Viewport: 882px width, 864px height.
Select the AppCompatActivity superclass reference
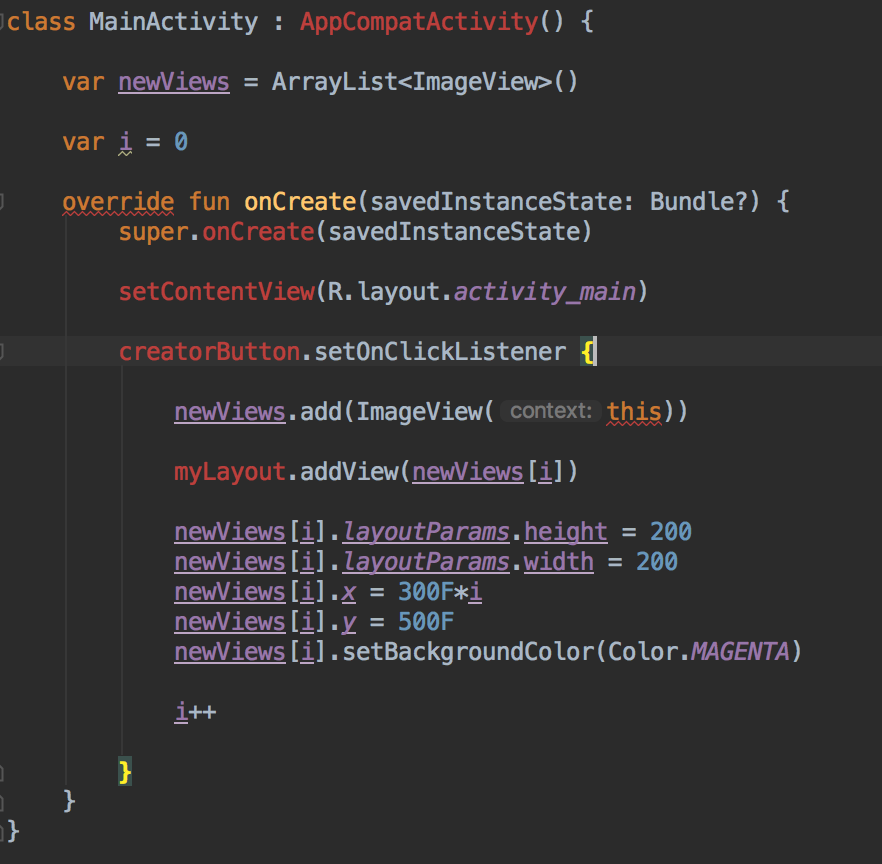click(x=418, y=21)
